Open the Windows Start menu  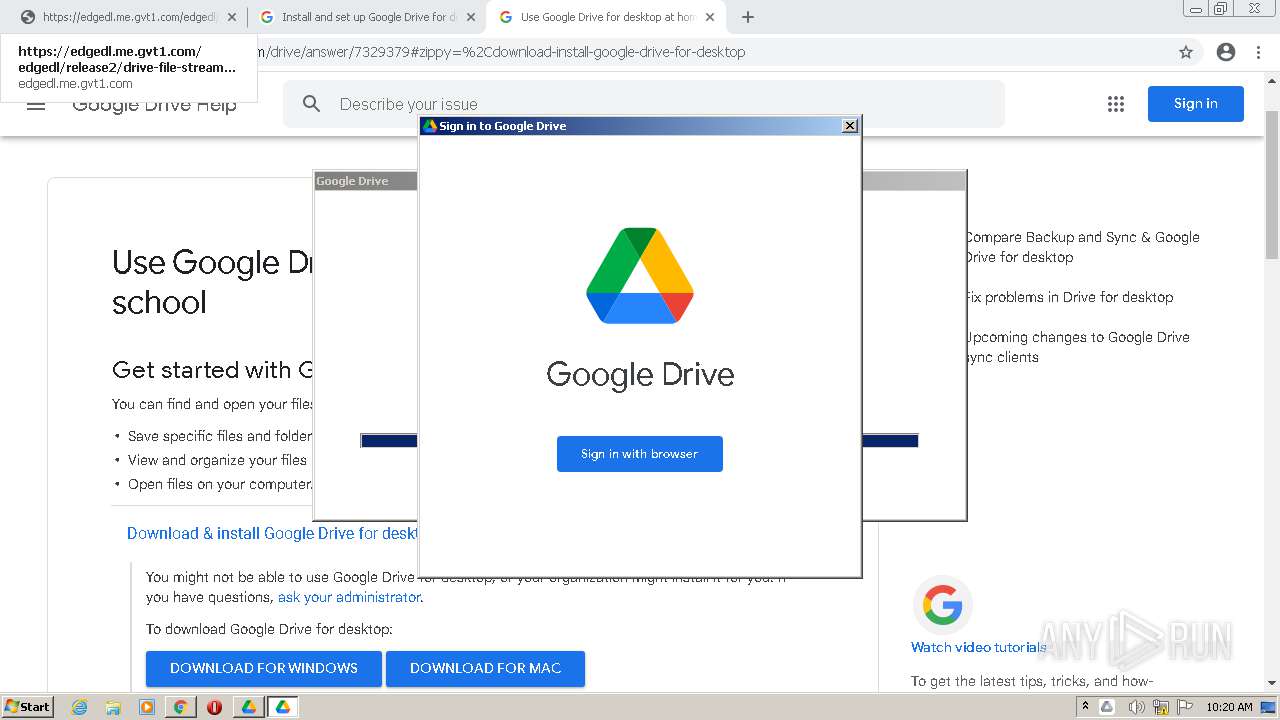[x=28, y=707]
